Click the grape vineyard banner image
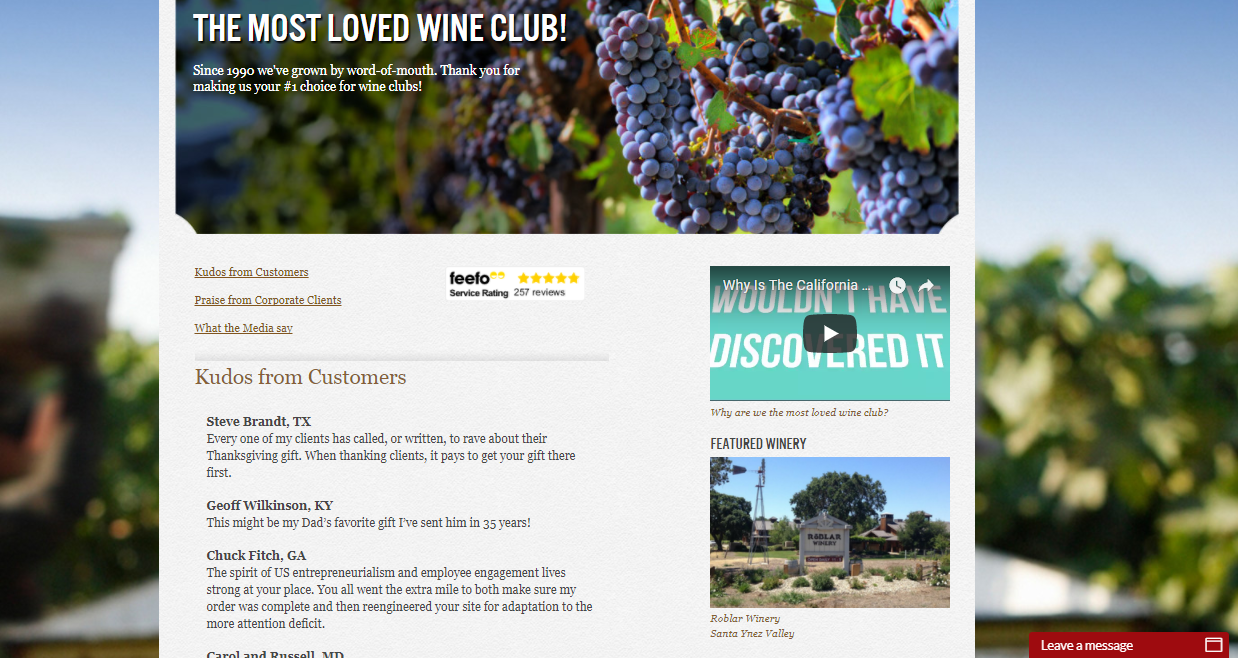The width and height of the screenshot is (1238, 658). [x=567, y=117]
